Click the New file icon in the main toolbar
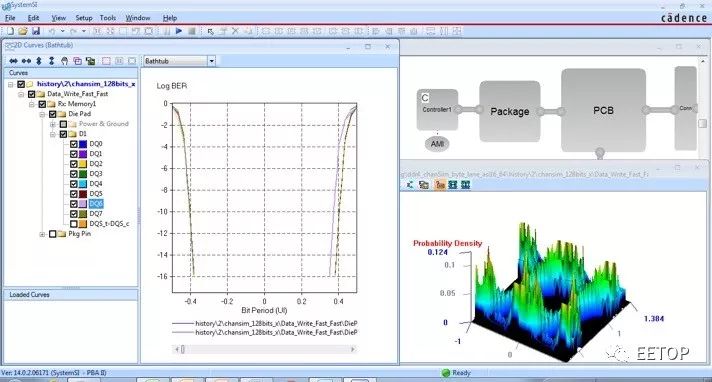 10,31
